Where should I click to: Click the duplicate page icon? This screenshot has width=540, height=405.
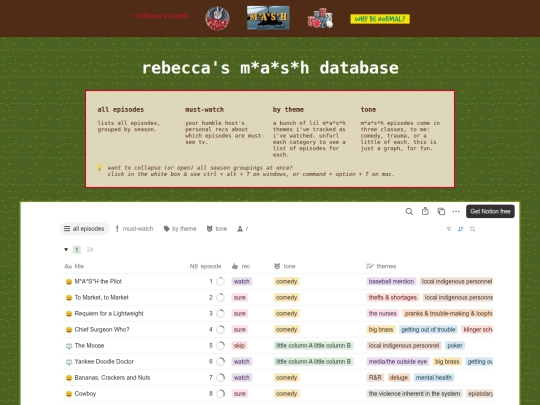point(441,211)
